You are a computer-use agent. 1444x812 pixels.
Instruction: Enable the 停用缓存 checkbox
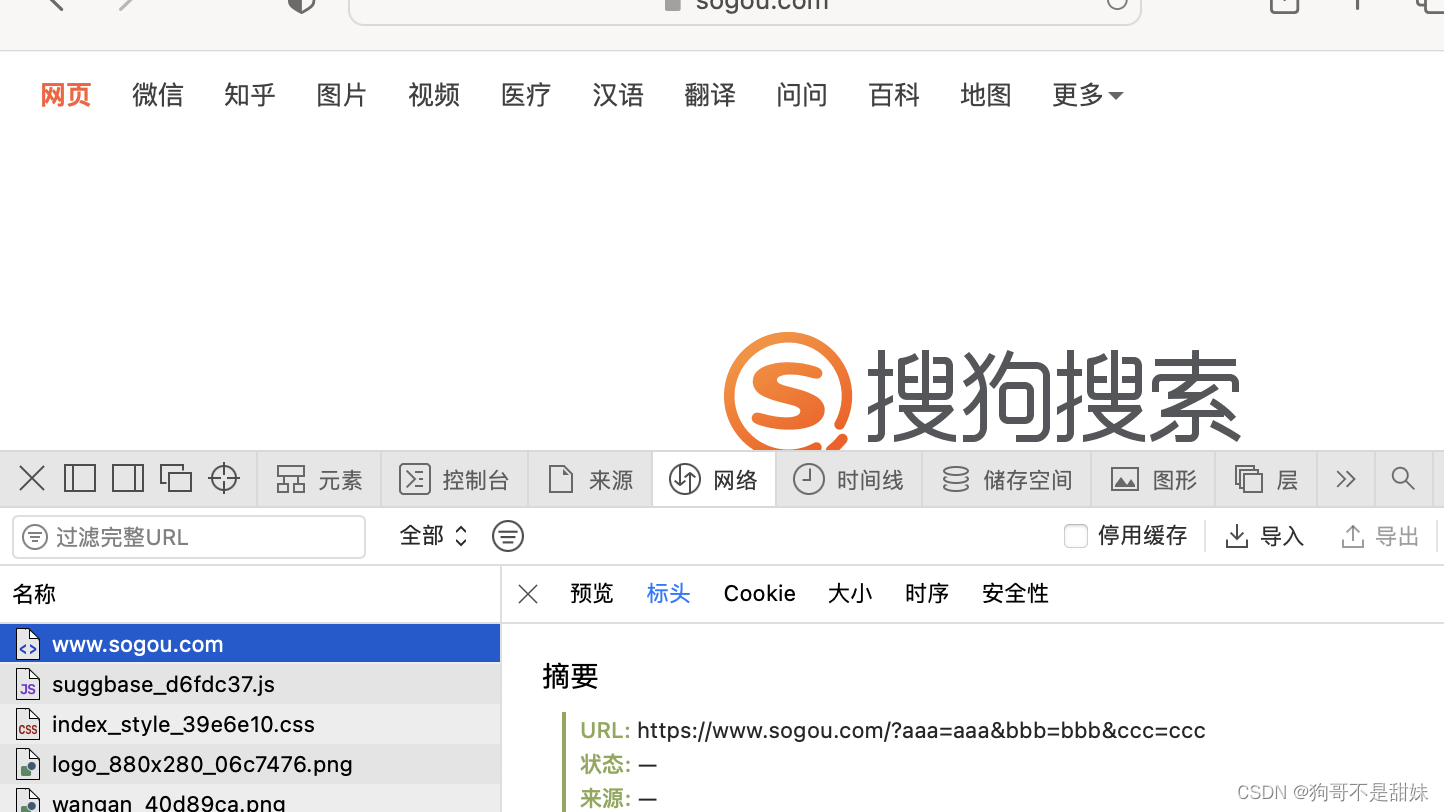click(1076, 536)
